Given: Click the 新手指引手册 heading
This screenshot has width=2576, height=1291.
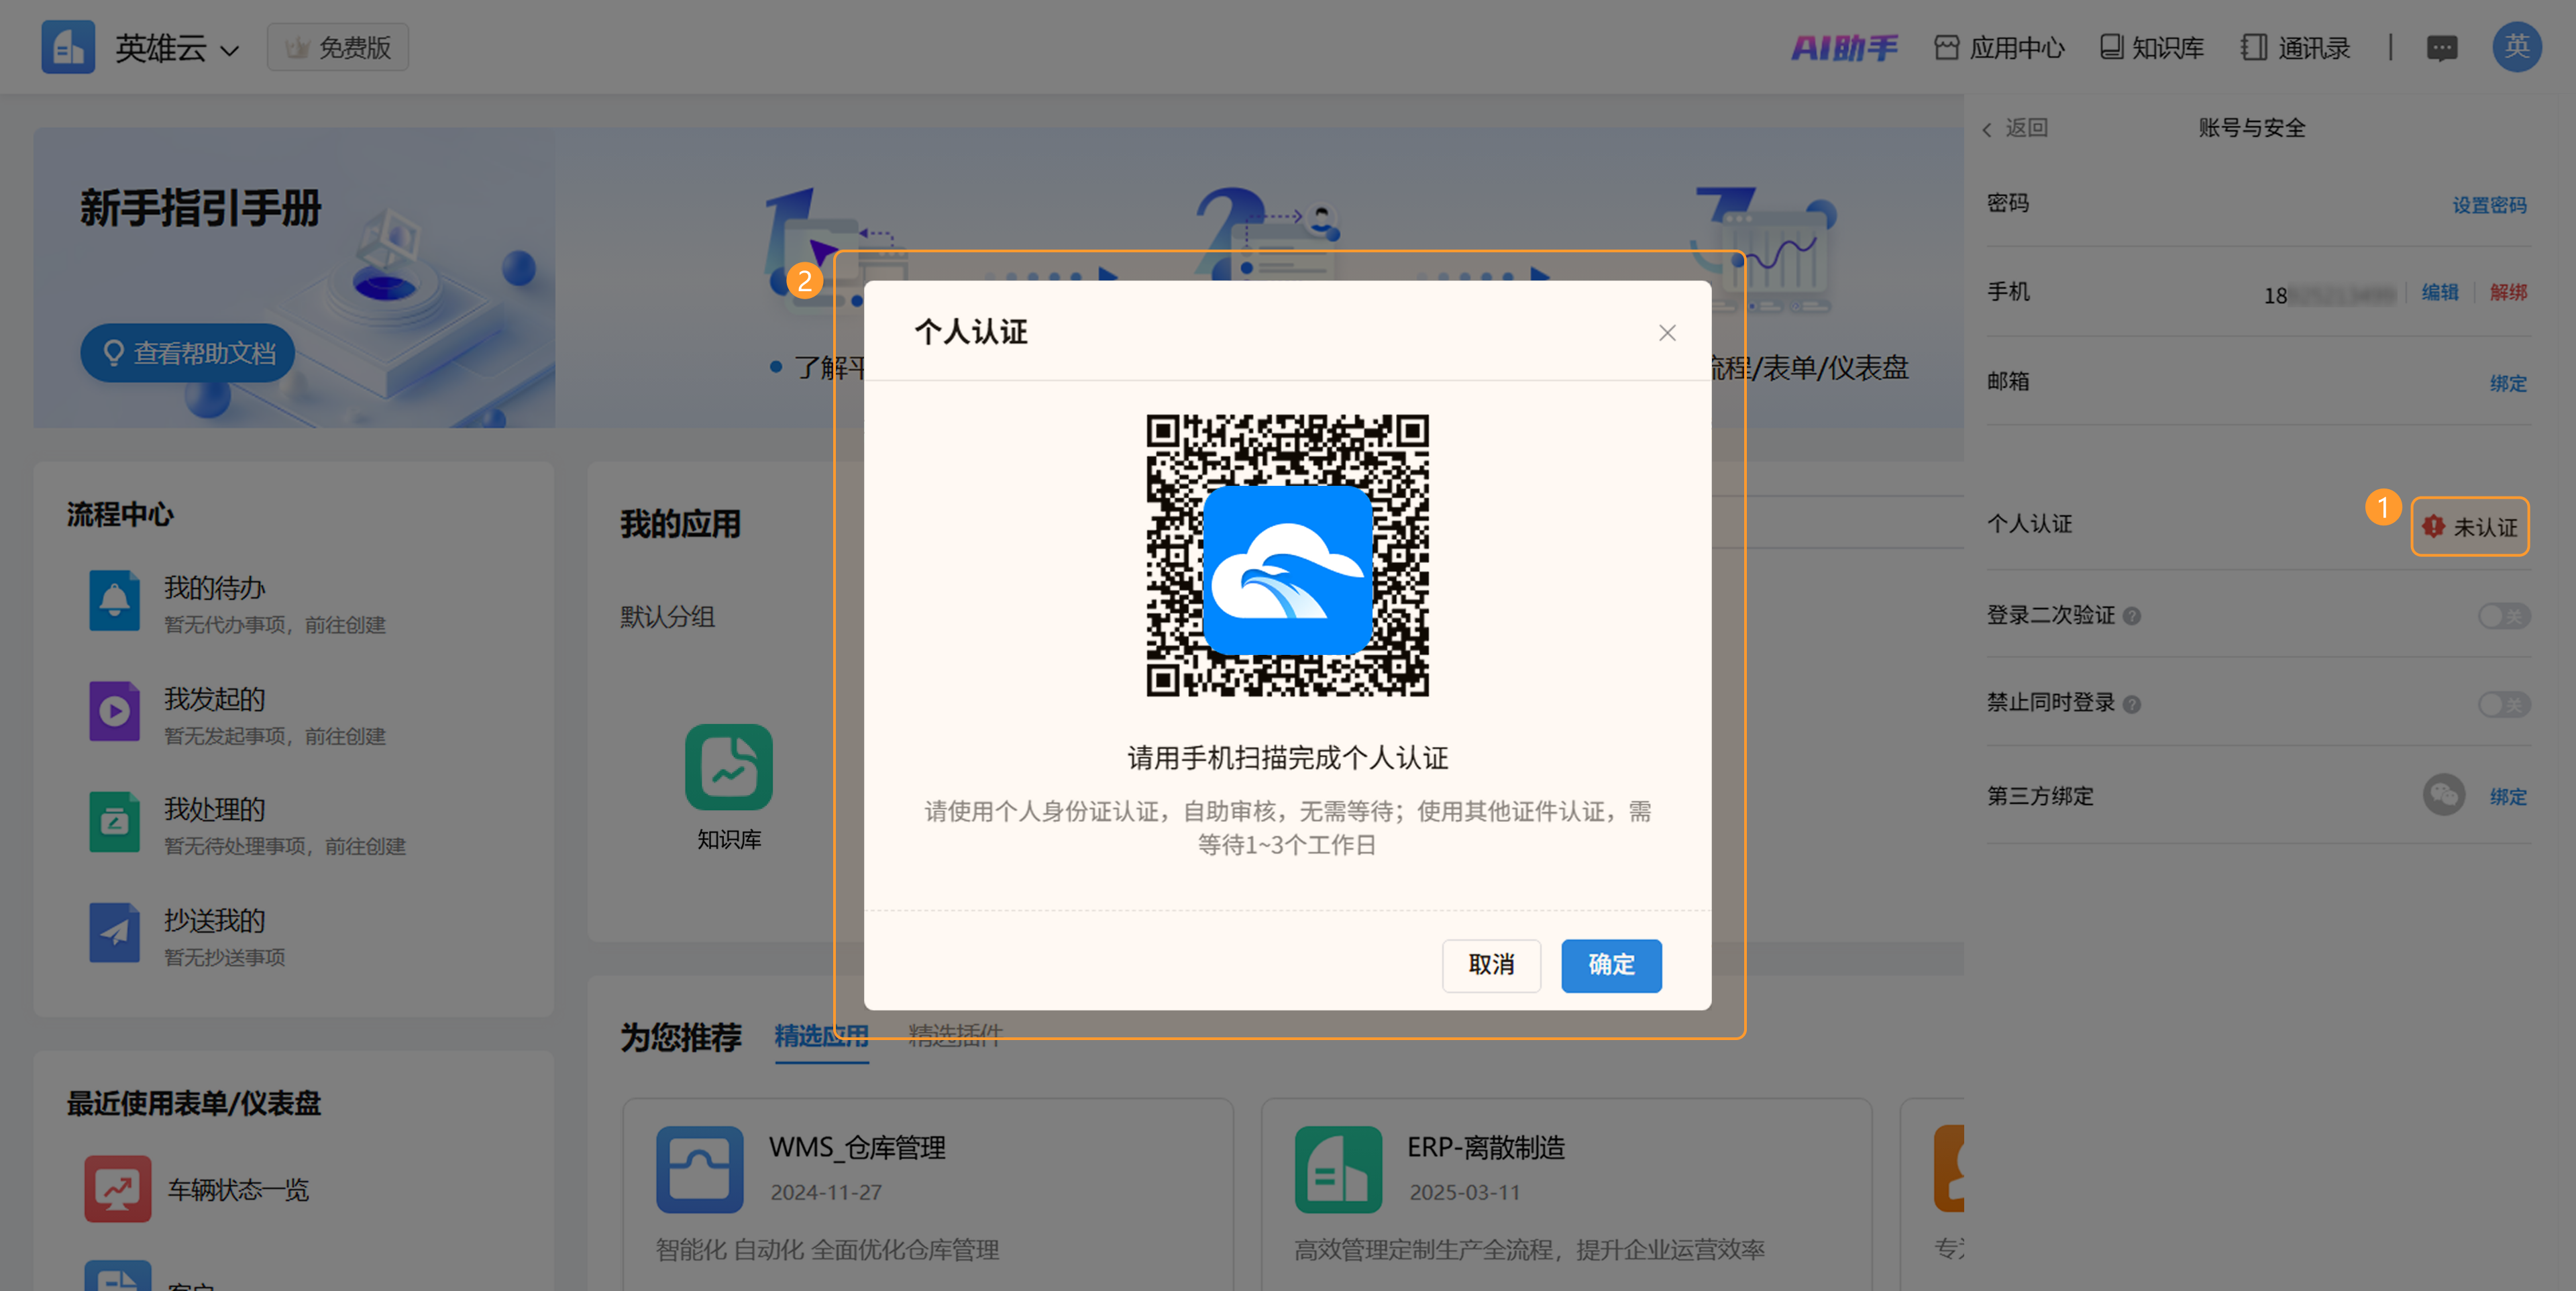Looking at the screenshot, I should [201, 208].
